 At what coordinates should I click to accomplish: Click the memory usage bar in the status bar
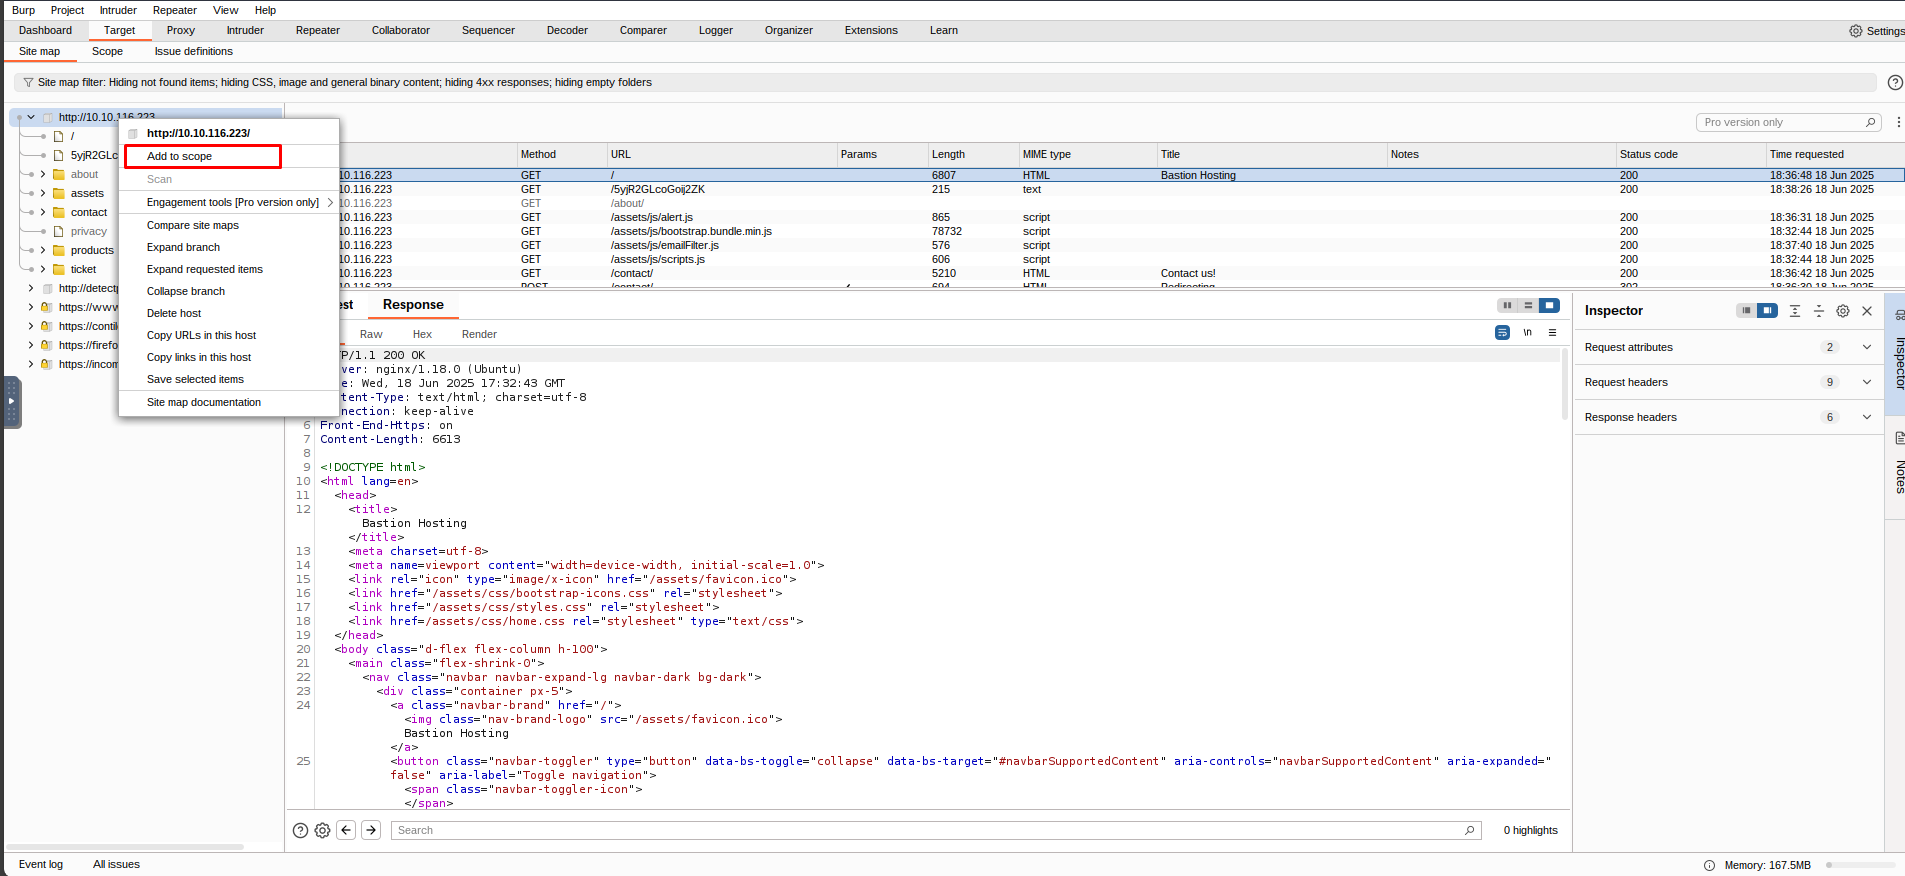pos(1859,865)
